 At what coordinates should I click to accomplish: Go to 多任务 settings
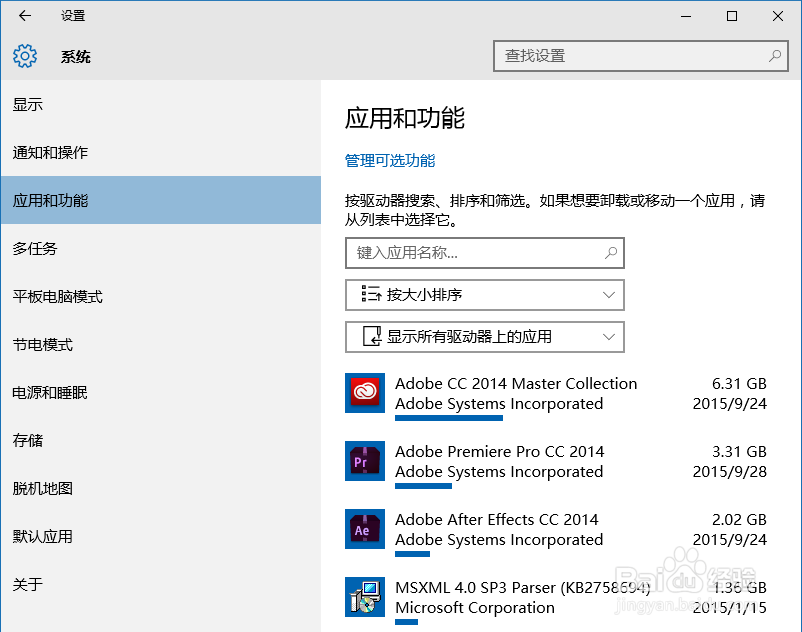(x=161, y=248)
